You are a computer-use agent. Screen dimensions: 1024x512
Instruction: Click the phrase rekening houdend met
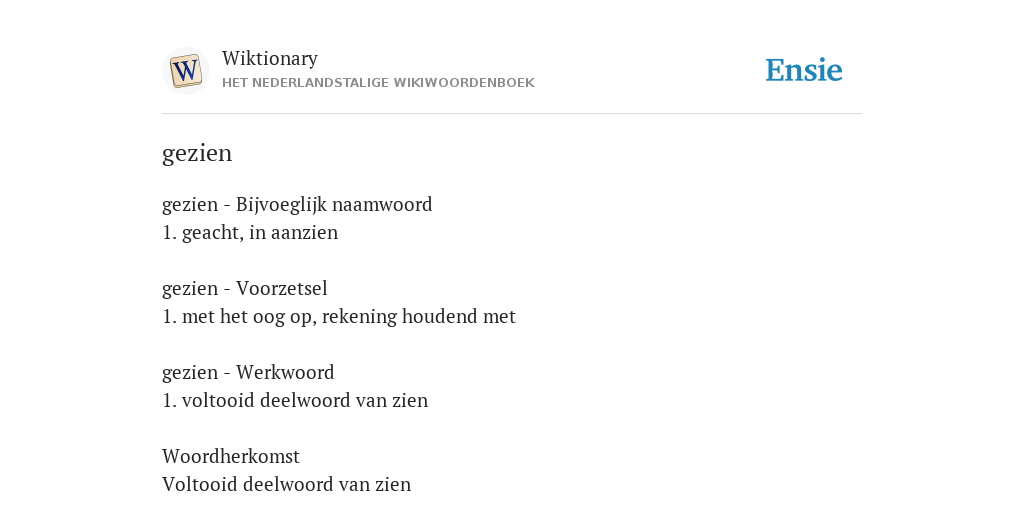tap(419, 317)
